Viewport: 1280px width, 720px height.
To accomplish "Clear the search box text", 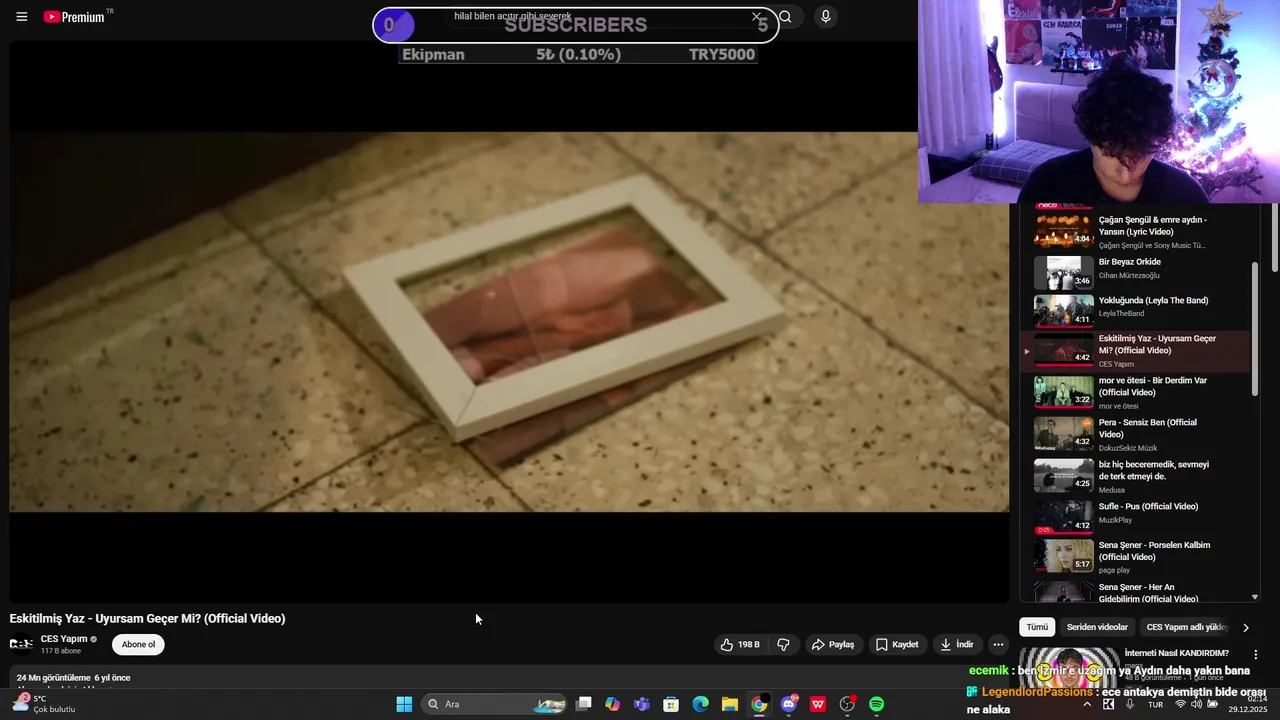I will tap(756, 17).
